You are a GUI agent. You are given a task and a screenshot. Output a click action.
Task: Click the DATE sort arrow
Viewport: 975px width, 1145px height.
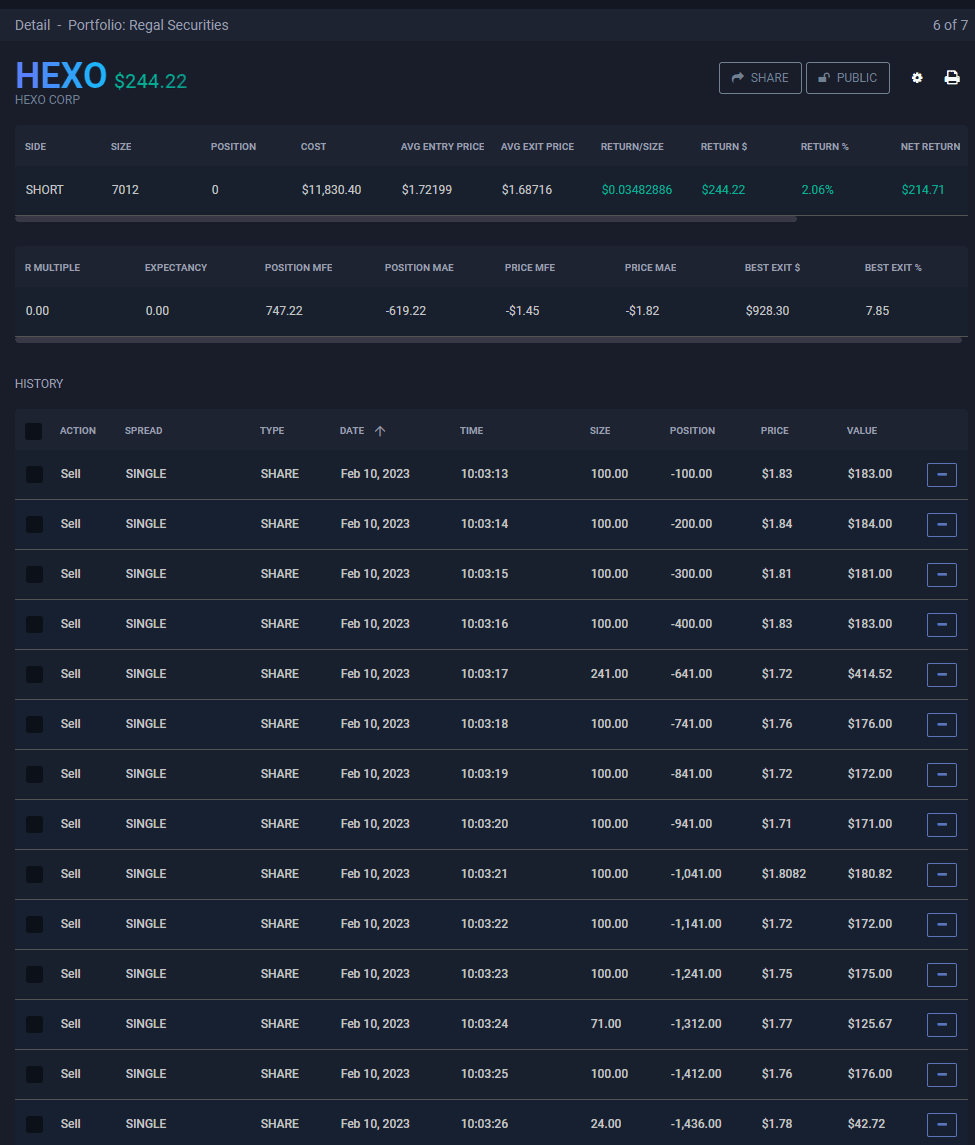click(x=380, y=431)
